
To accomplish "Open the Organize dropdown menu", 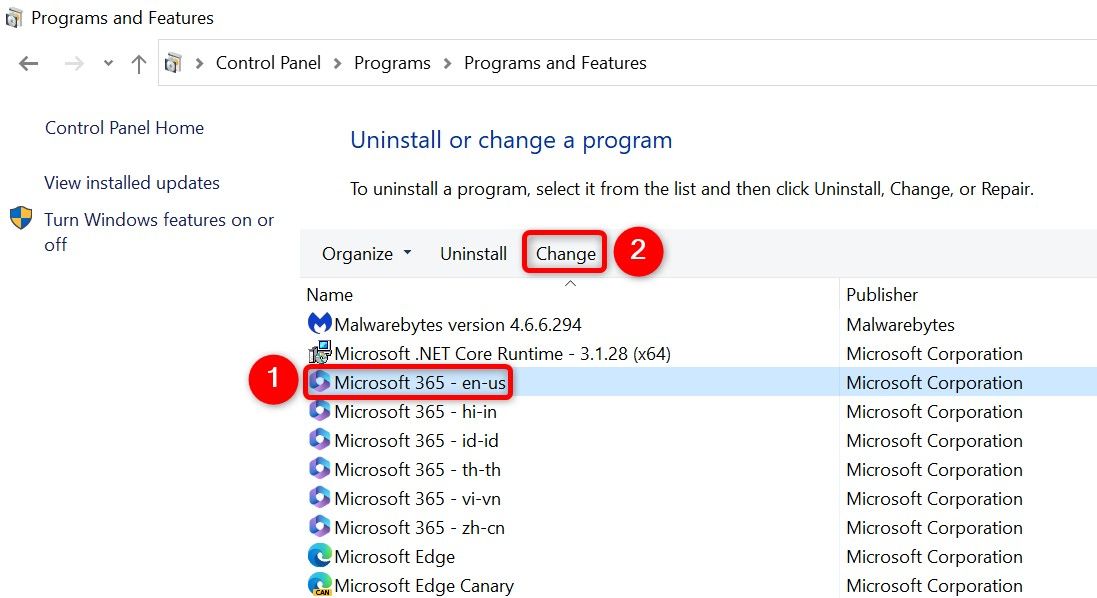I will click(x=365, y=253).
